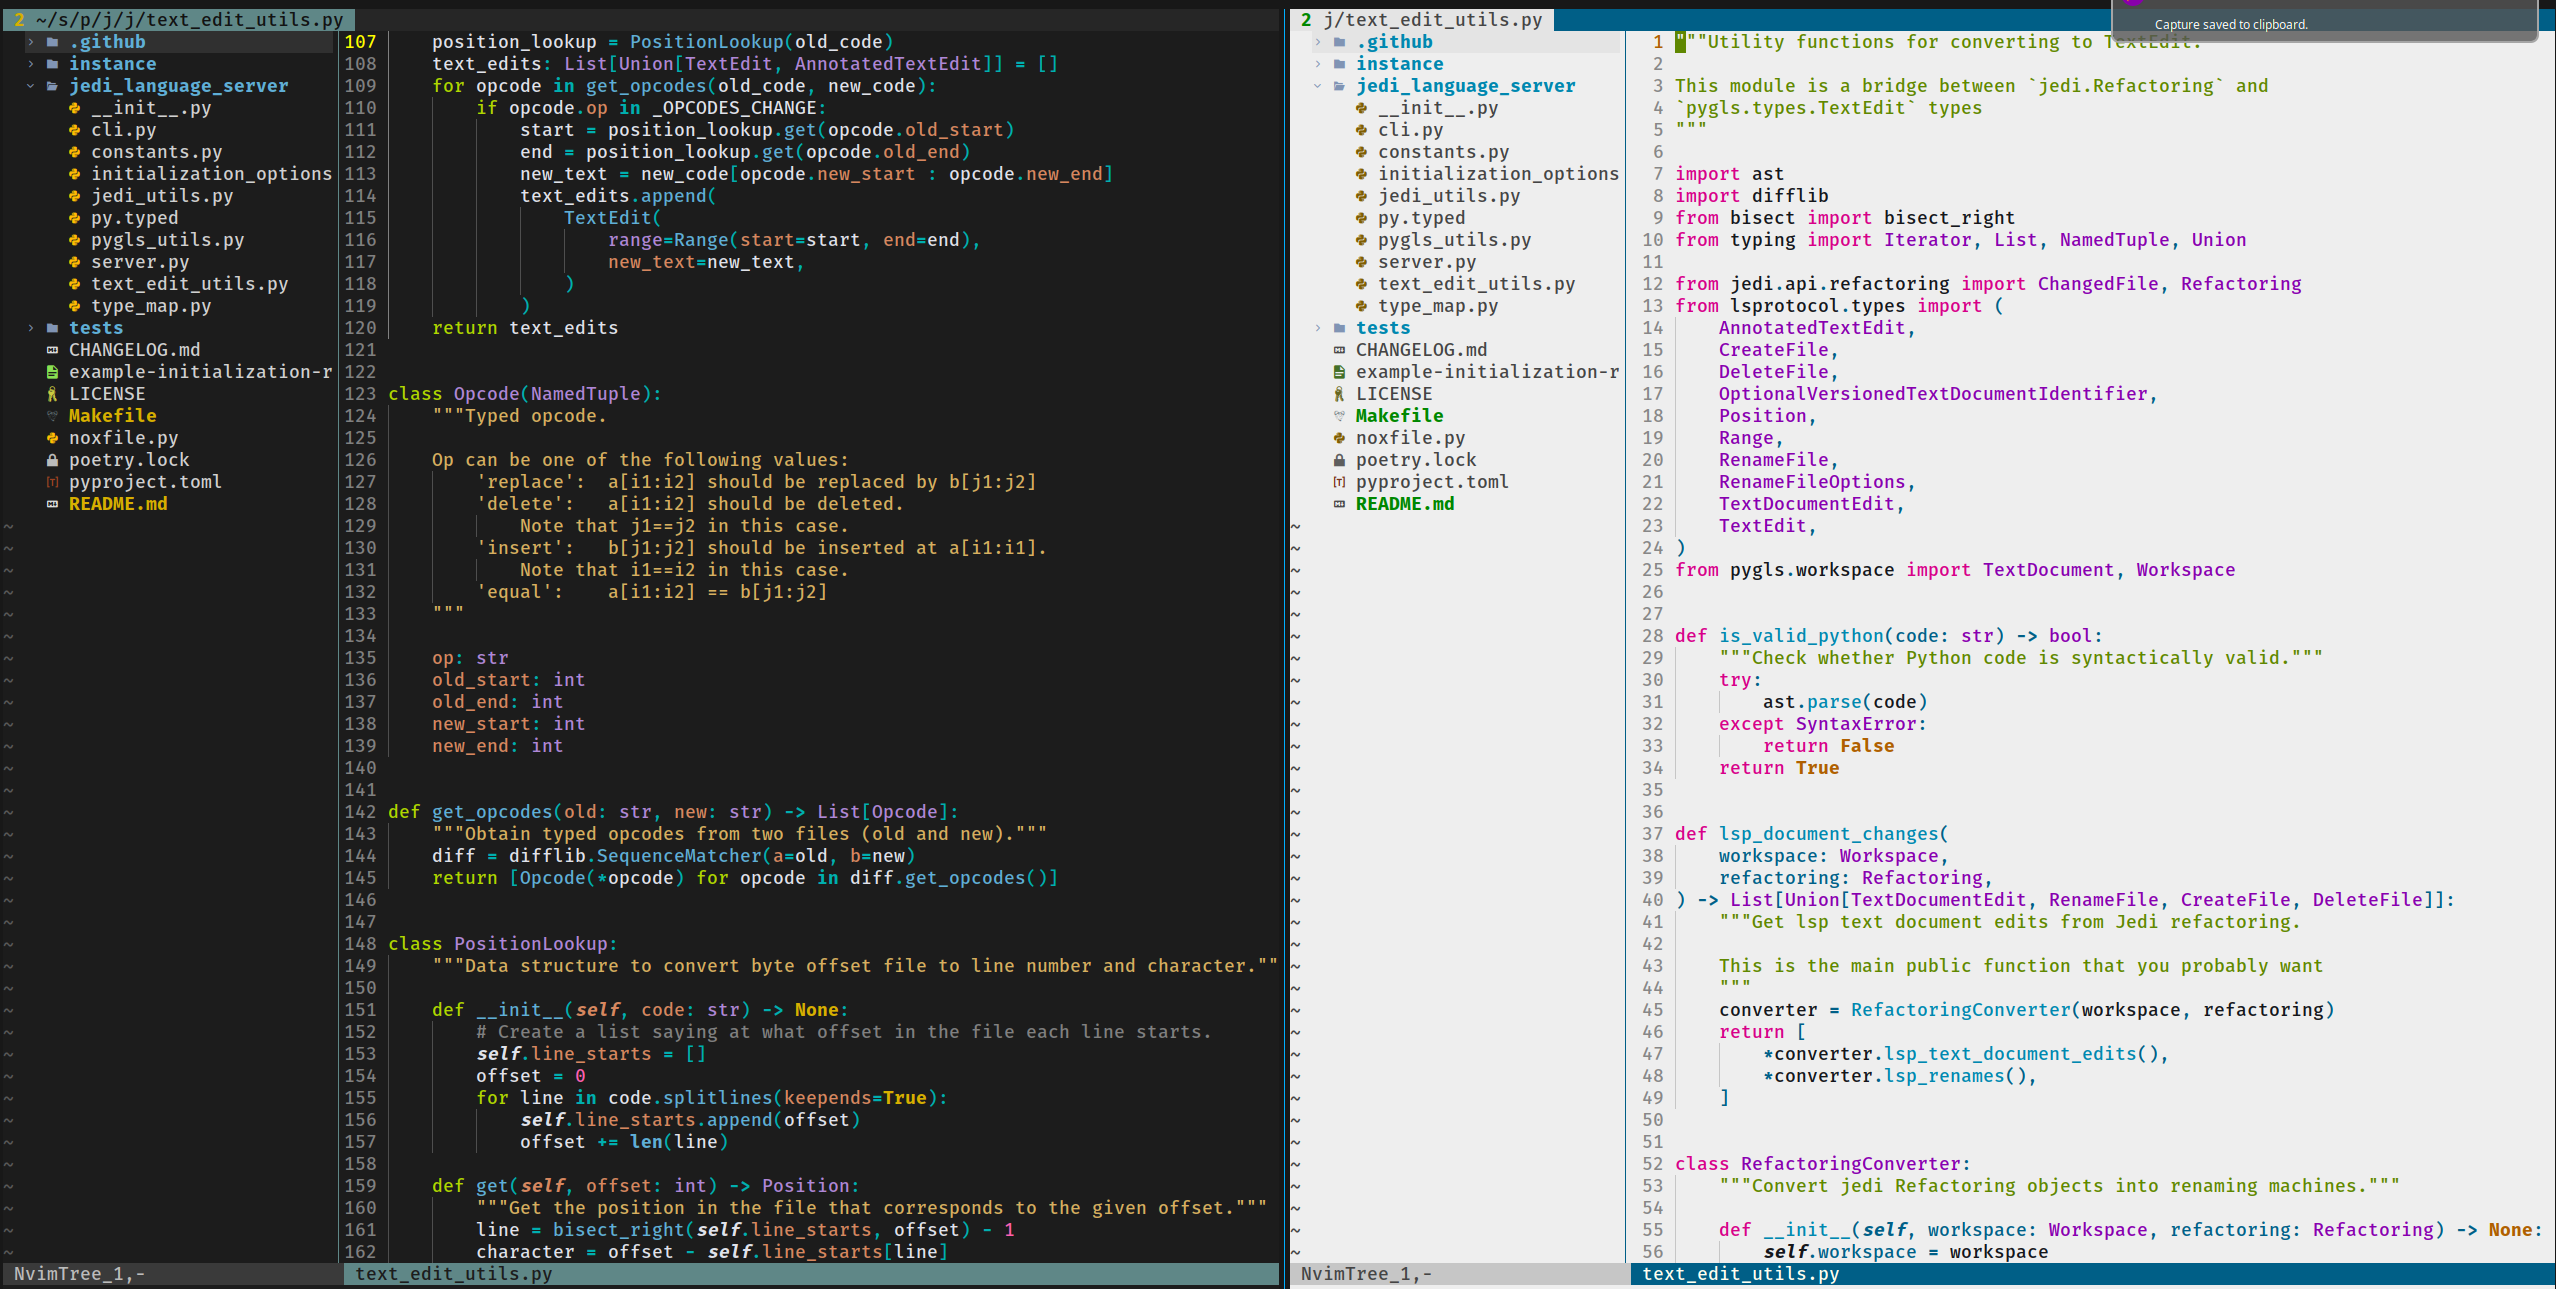Expand .github folder chevron in right tree

[1318, 42]
